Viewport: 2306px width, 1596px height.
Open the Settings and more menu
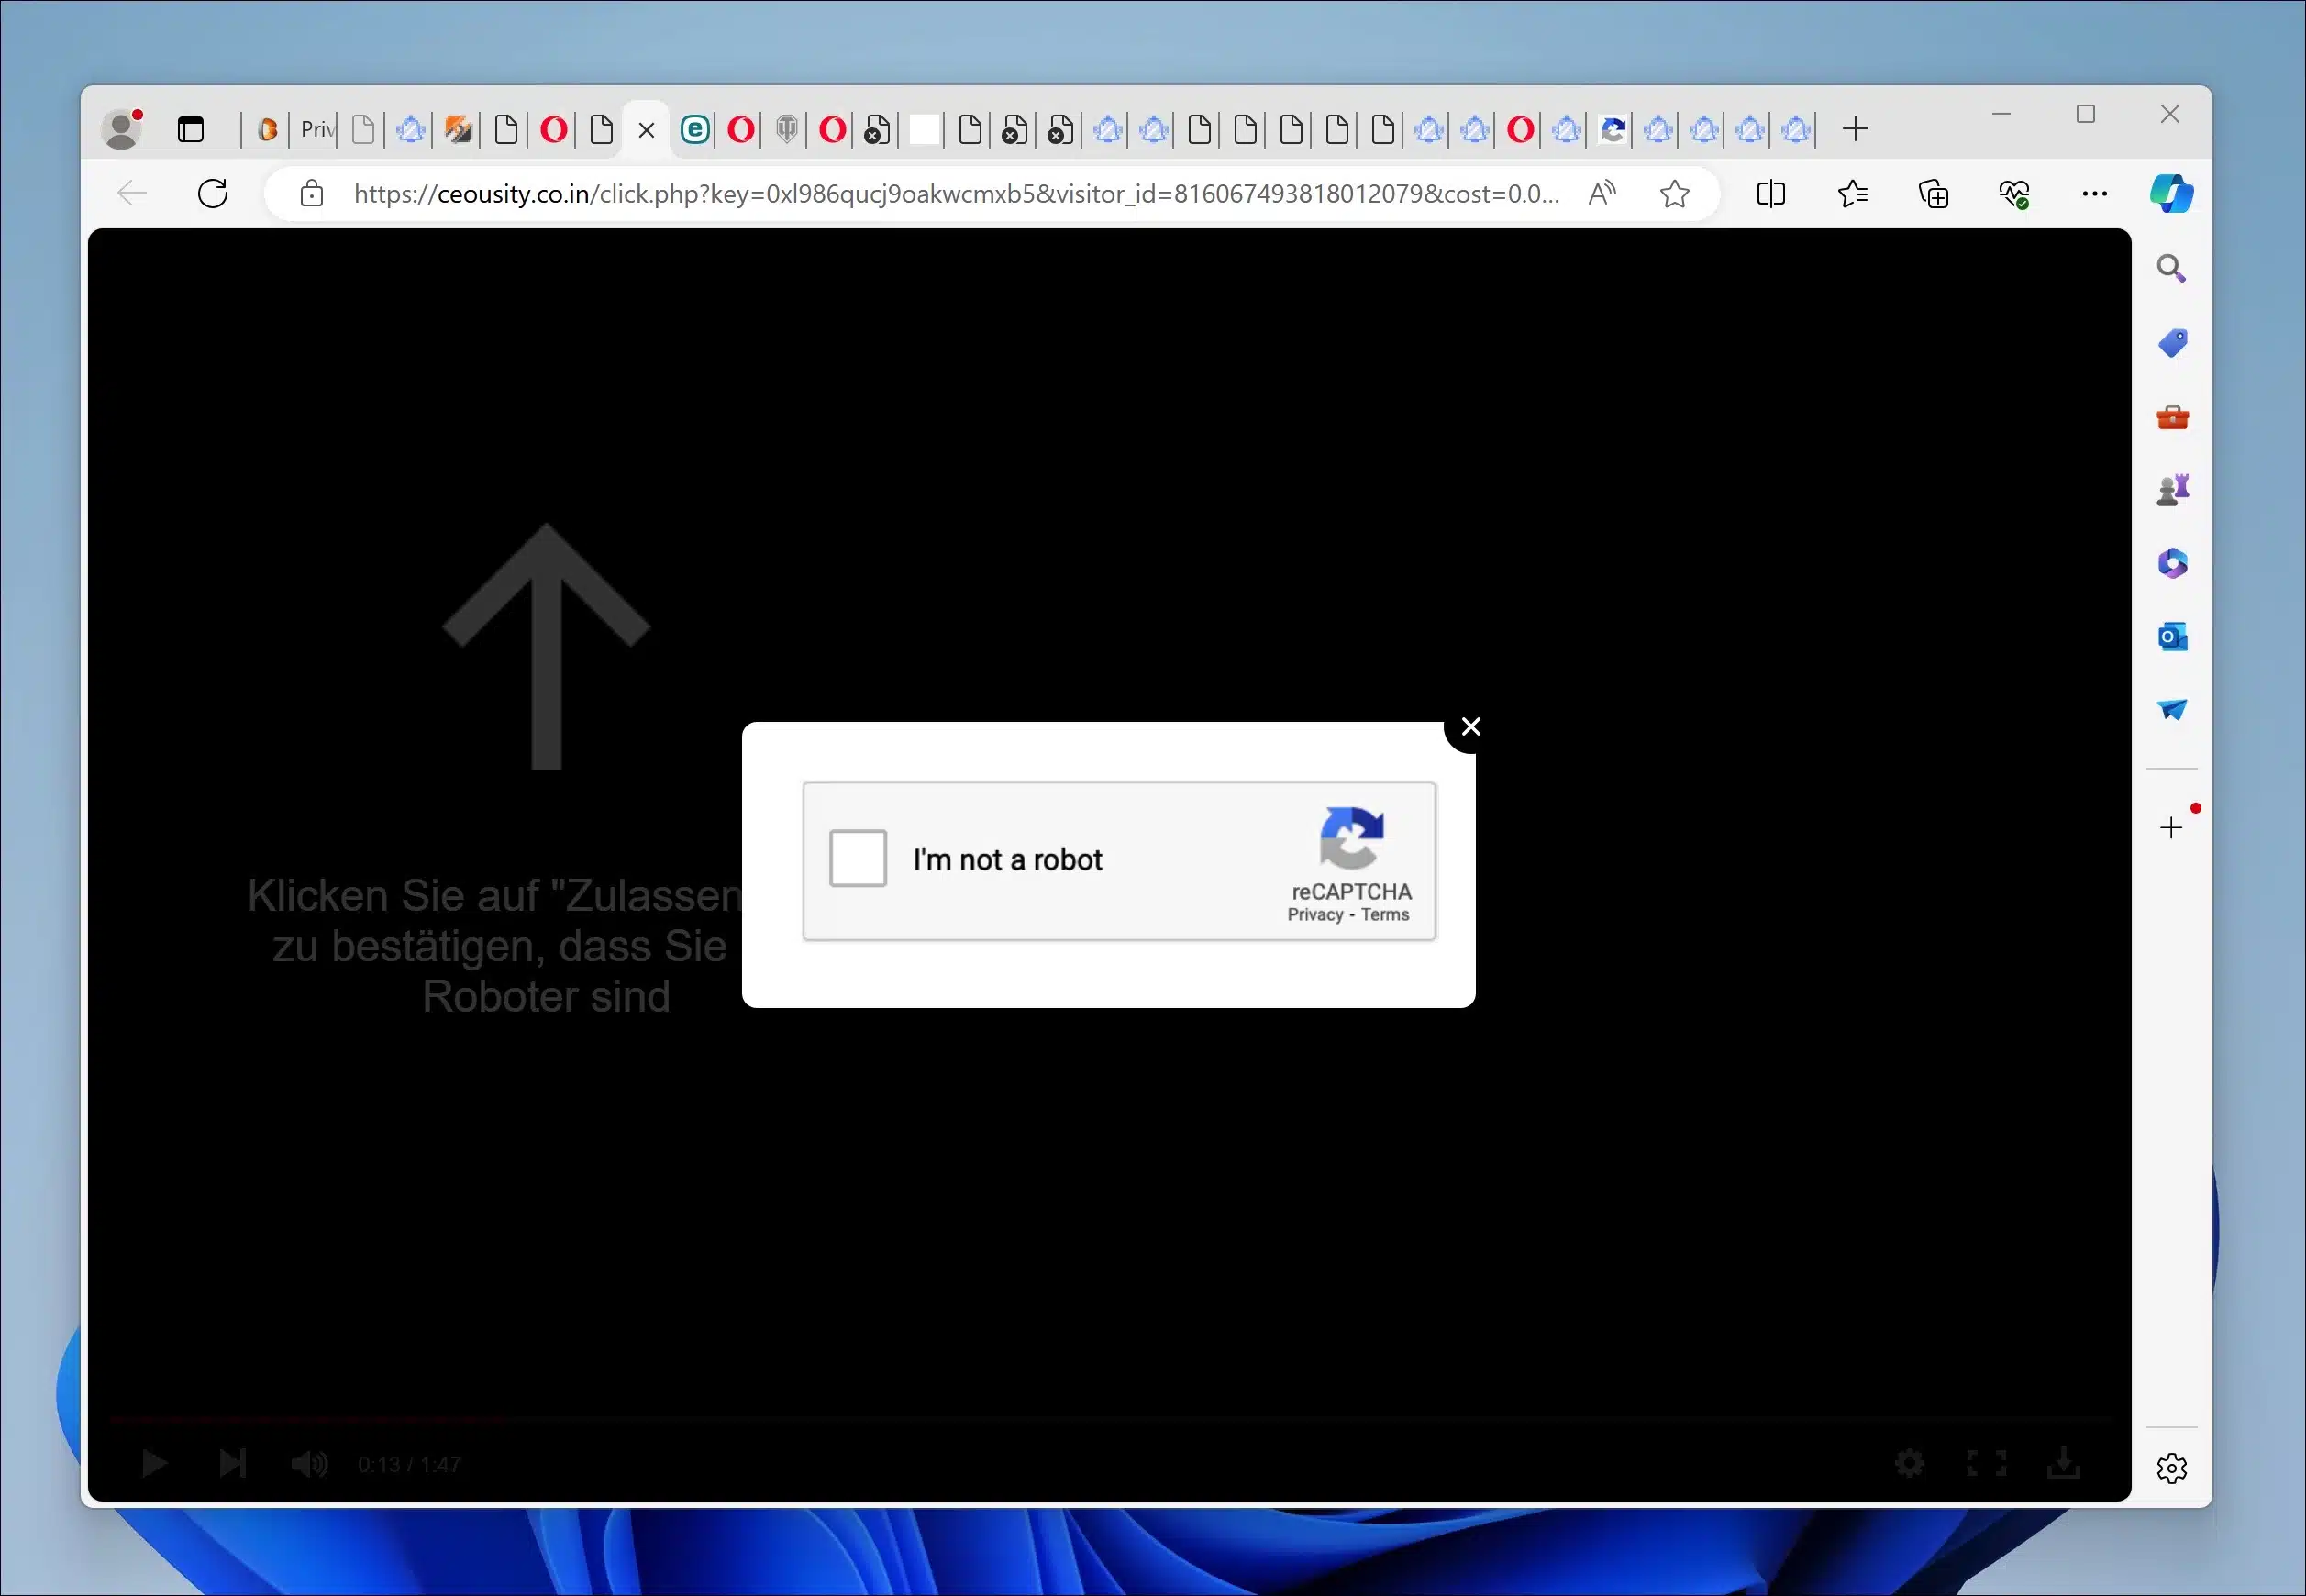pos(2094,193)
